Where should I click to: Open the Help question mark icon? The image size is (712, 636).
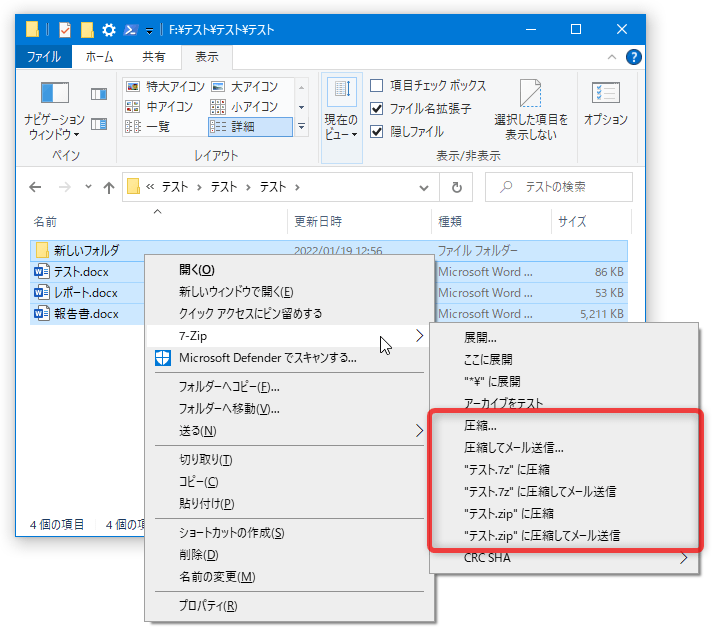click(633, 57)
